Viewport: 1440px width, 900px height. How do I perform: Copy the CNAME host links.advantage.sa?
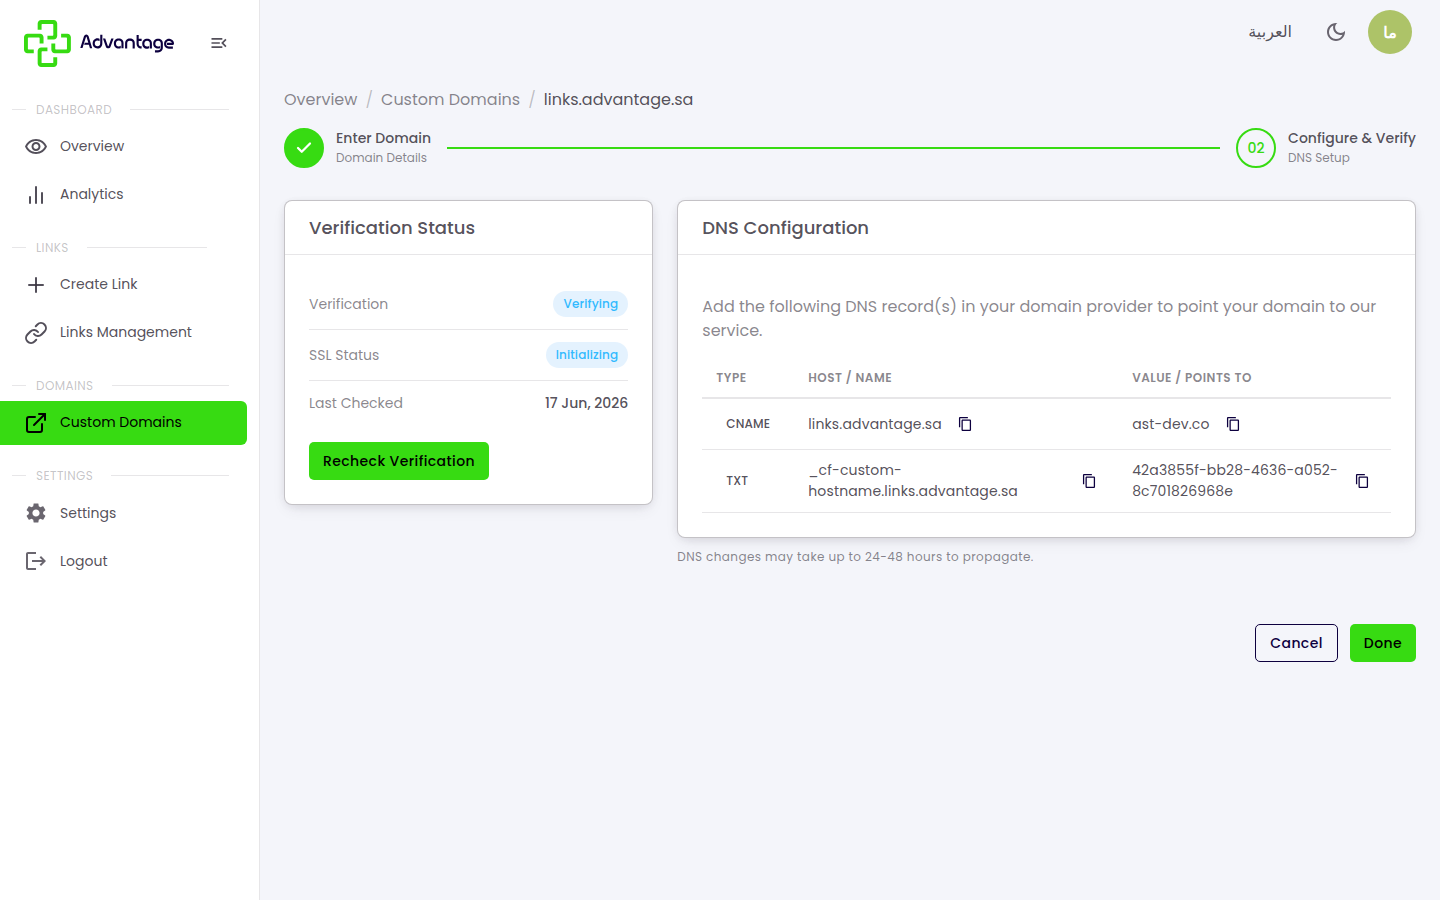click(965, 424)
